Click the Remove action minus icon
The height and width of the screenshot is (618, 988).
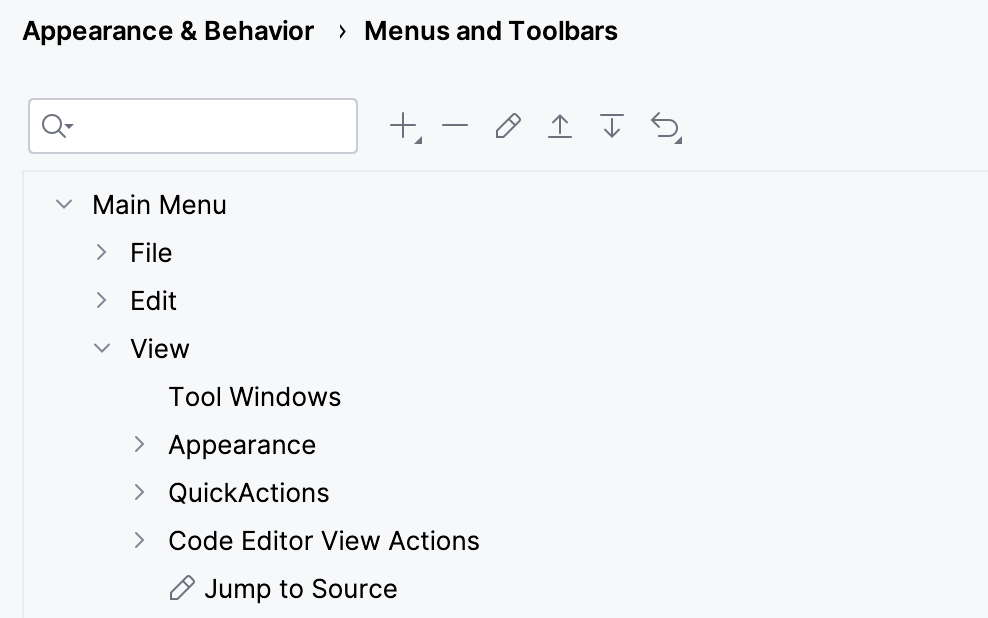click(455, 125)
